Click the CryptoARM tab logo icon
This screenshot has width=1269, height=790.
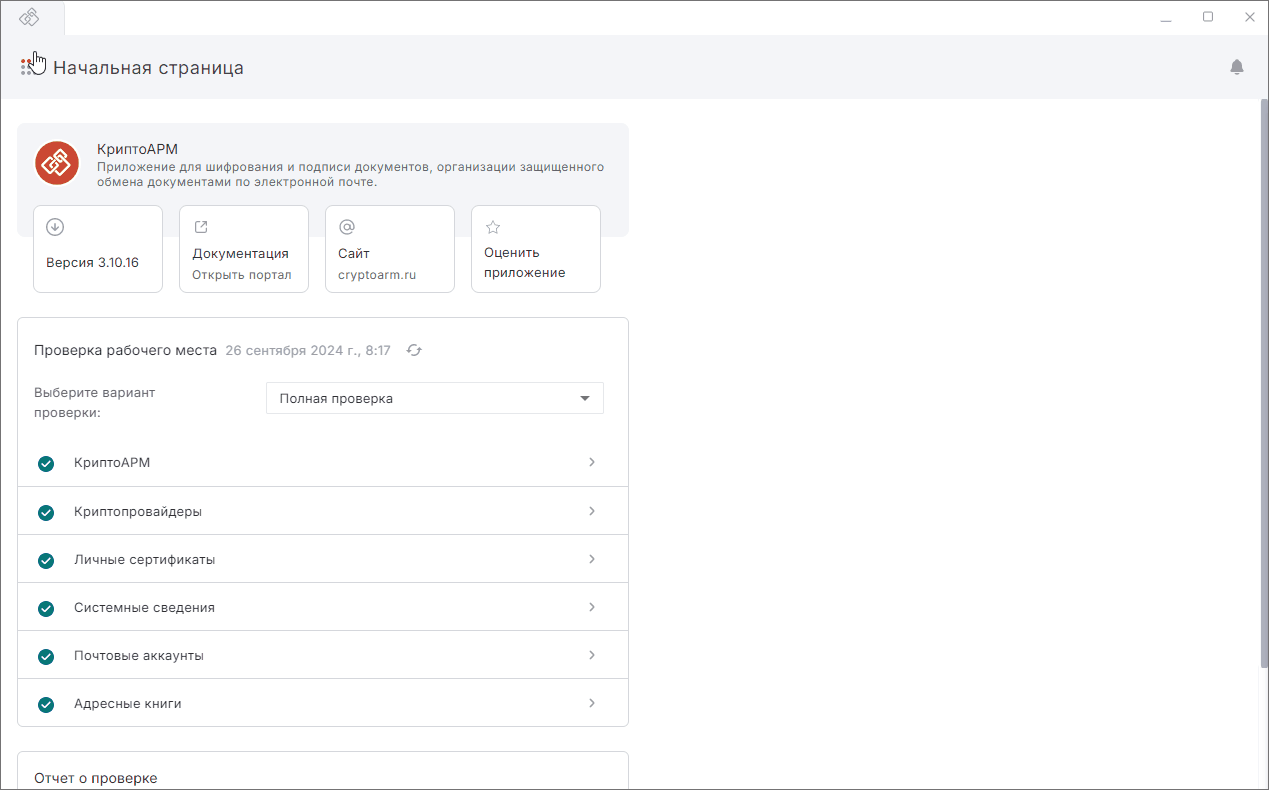29,17
